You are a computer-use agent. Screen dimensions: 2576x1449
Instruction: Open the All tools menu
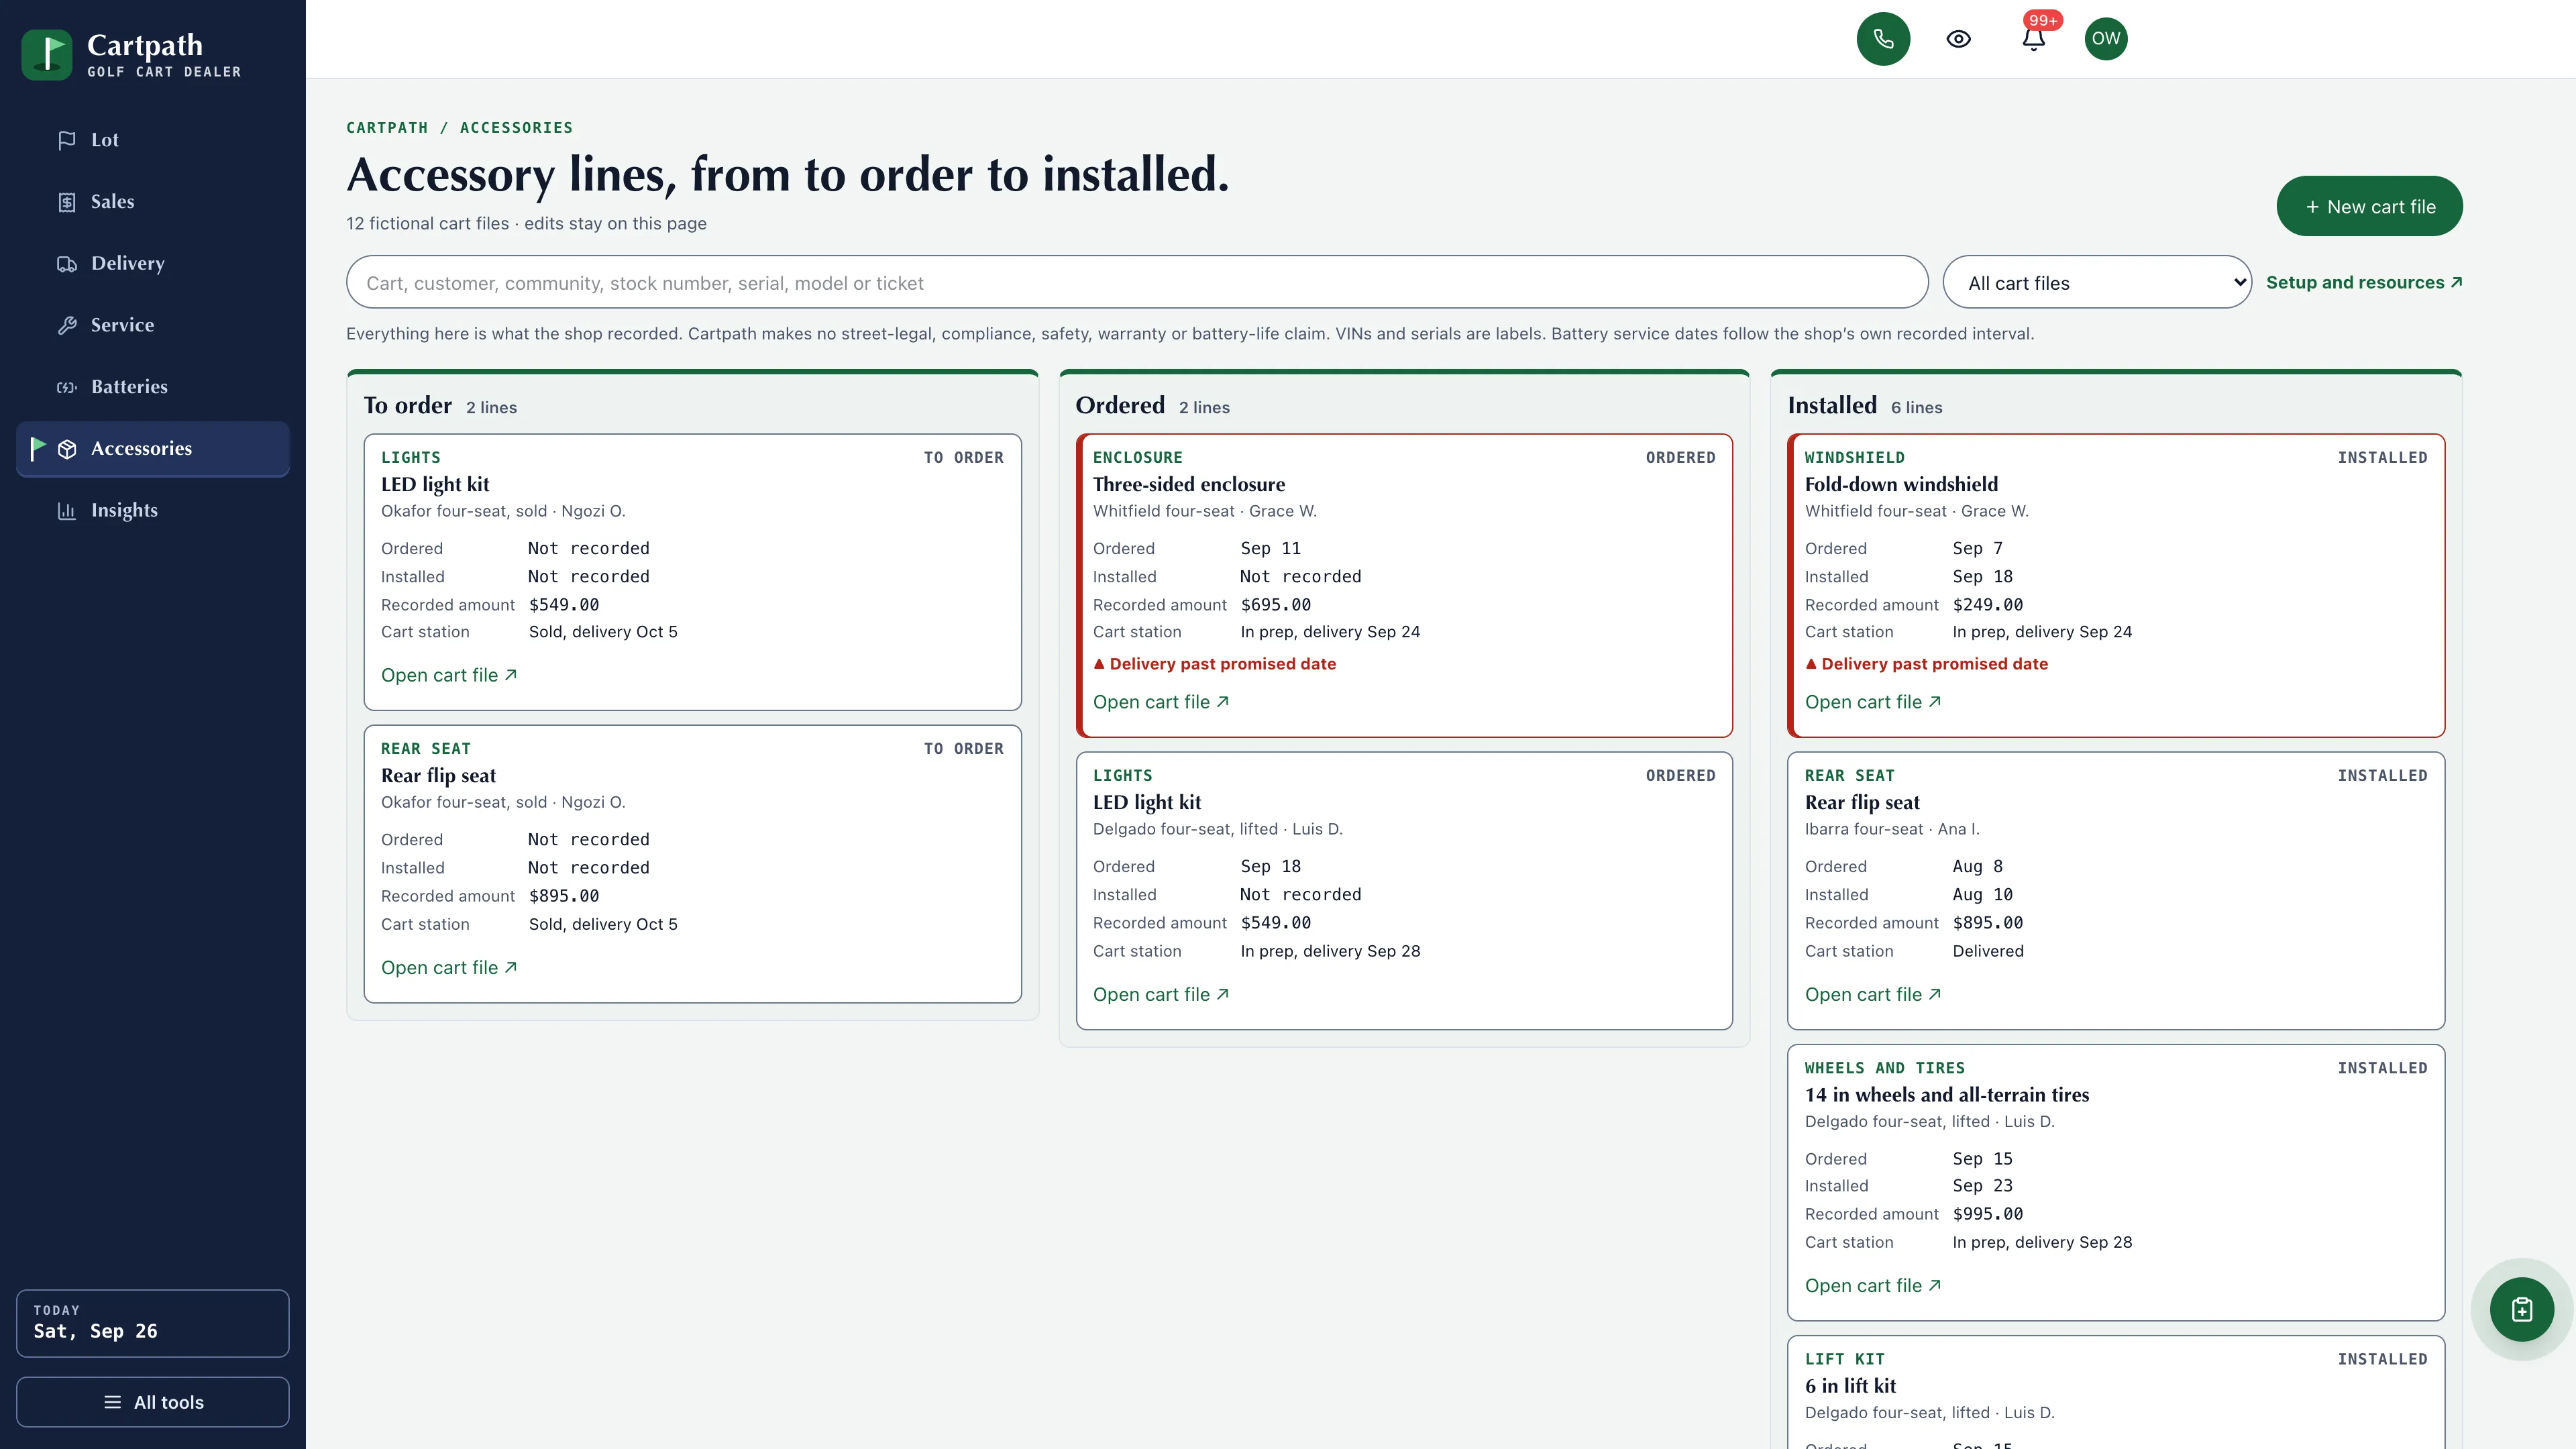click(152, 1402)
